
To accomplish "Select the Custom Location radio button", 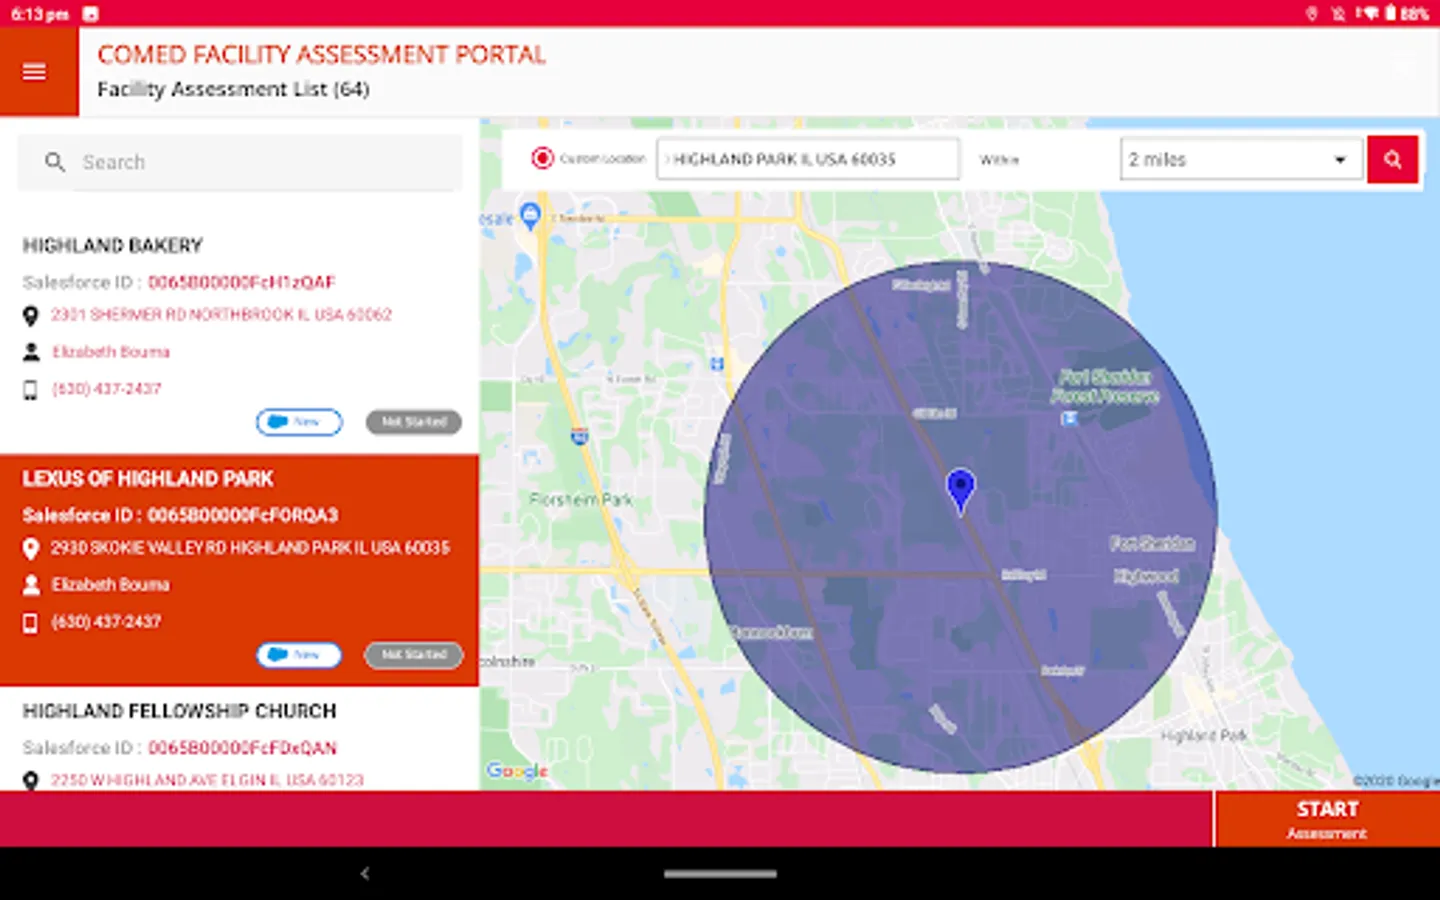I will (x=542, y=158).
